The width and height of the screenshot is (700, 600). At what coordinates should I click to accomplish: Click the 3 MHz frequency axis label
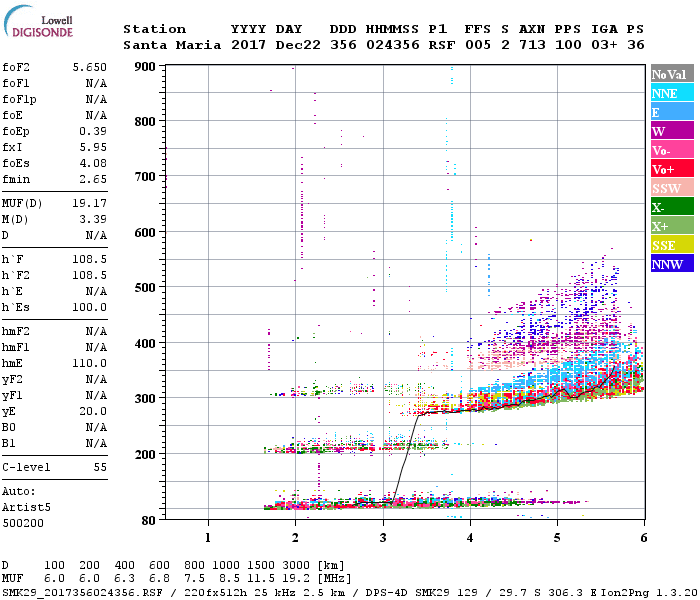tap(383, 538)
